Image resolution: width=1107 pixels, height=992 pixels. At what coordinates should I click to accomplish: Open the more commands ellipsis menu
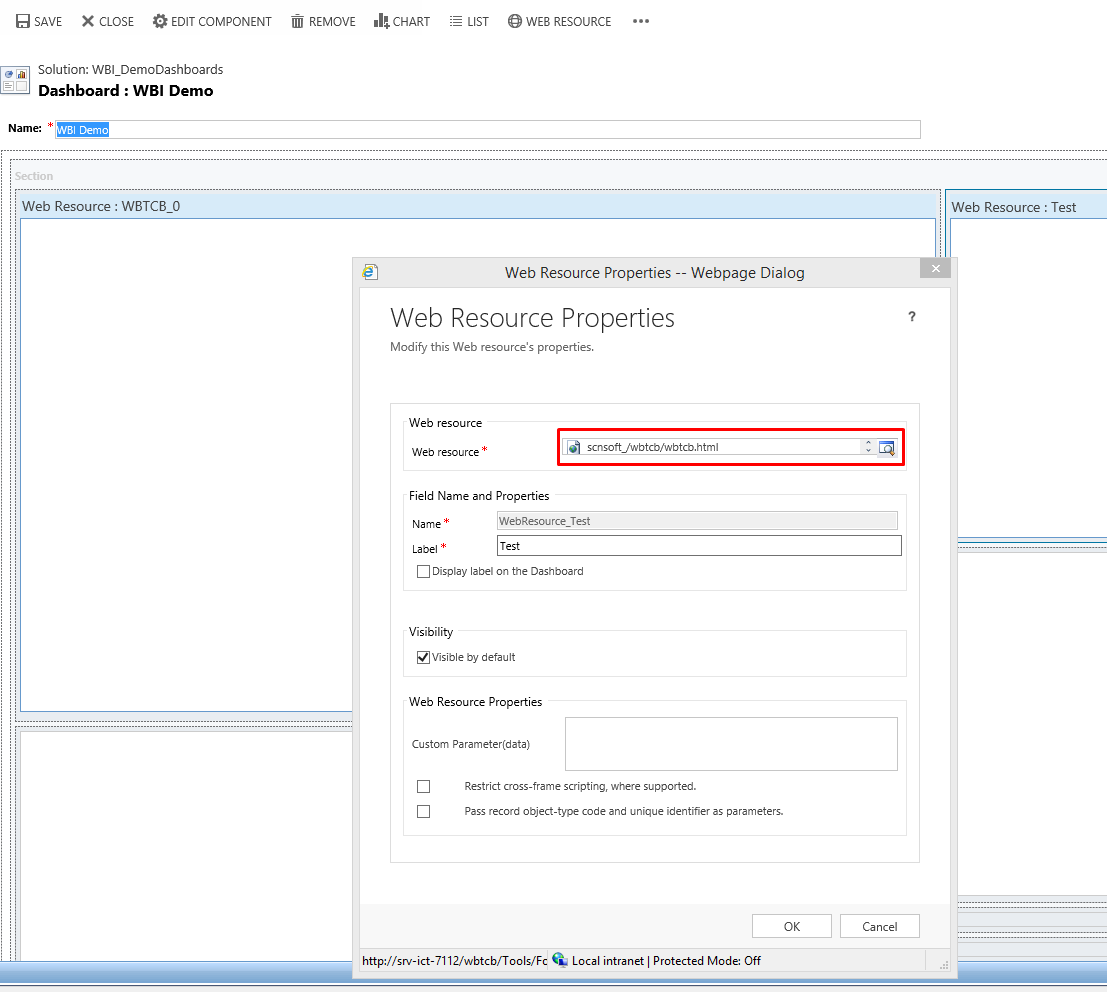tap(641, 21)
